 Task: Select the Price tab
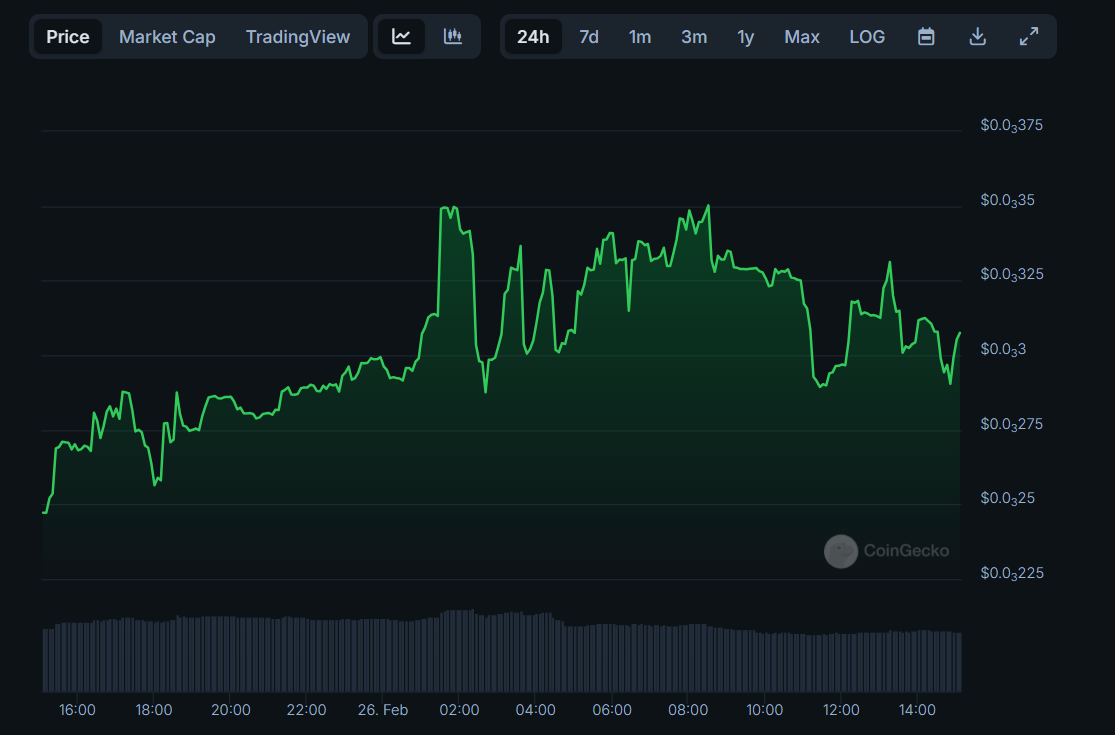(68, 37)
